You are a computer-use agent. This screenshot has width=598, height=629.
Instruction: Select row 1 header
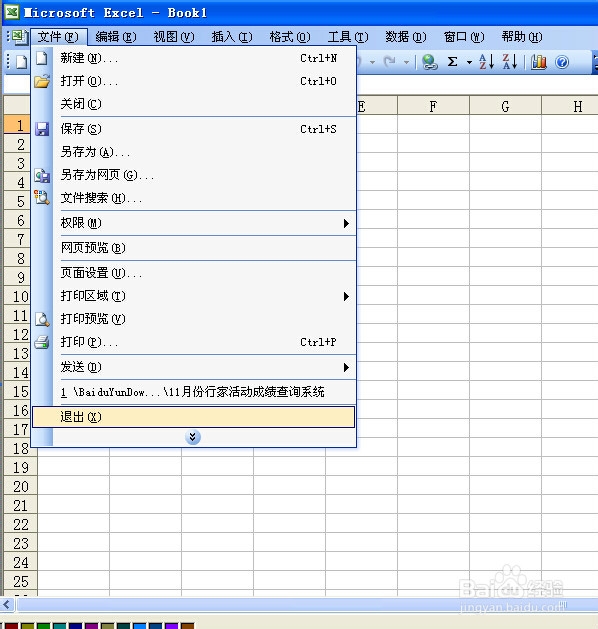pyautogui.click(x=17, y=126)
